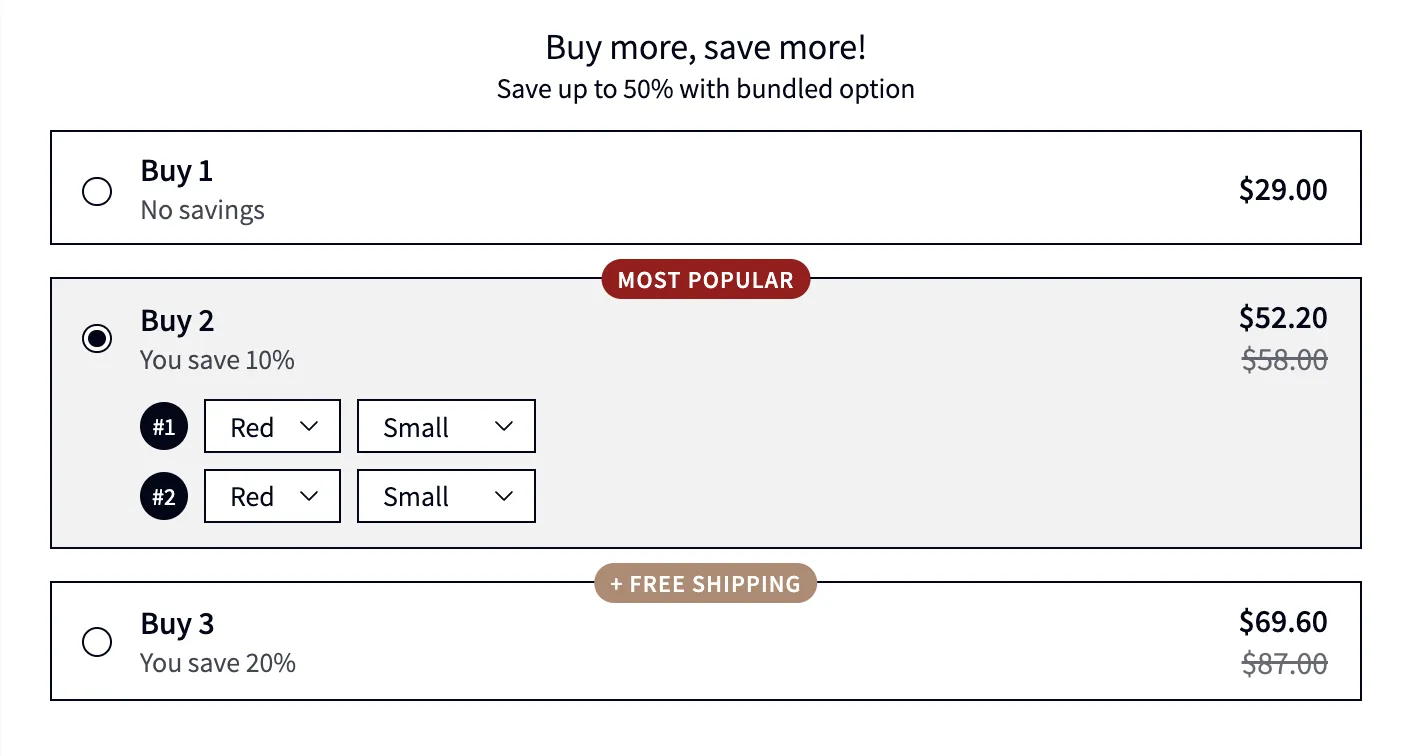Image resolution: width=1422 pixels, height=756 pixels.
Task: Click the crossed-out $87.00 price
Action: point(1284,663)
